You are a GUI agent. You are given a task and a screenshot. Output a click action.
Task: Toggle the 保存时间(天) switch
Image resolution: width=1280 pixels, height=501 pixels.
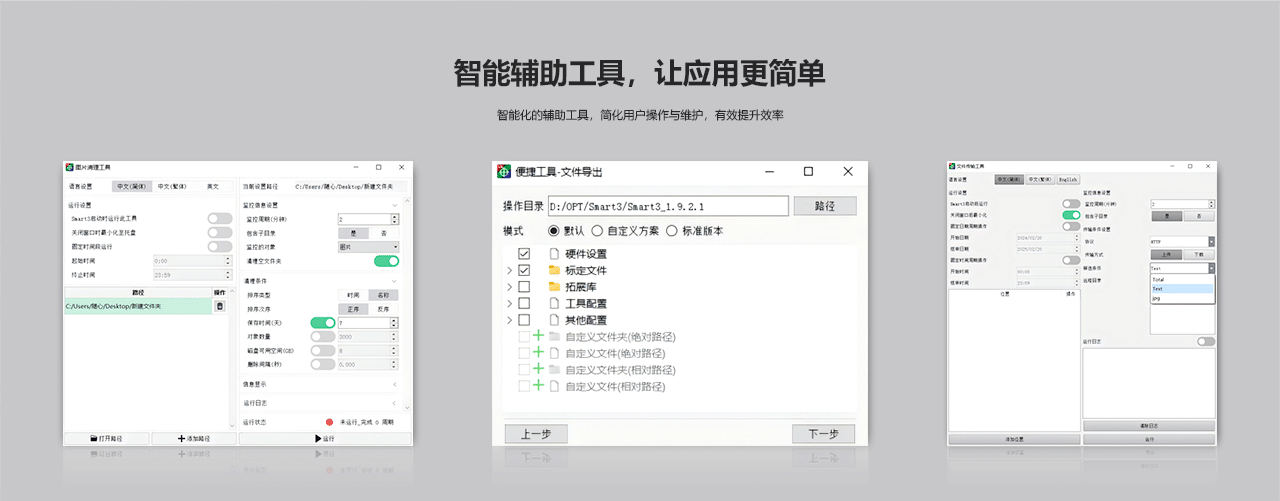pos(323,323)
